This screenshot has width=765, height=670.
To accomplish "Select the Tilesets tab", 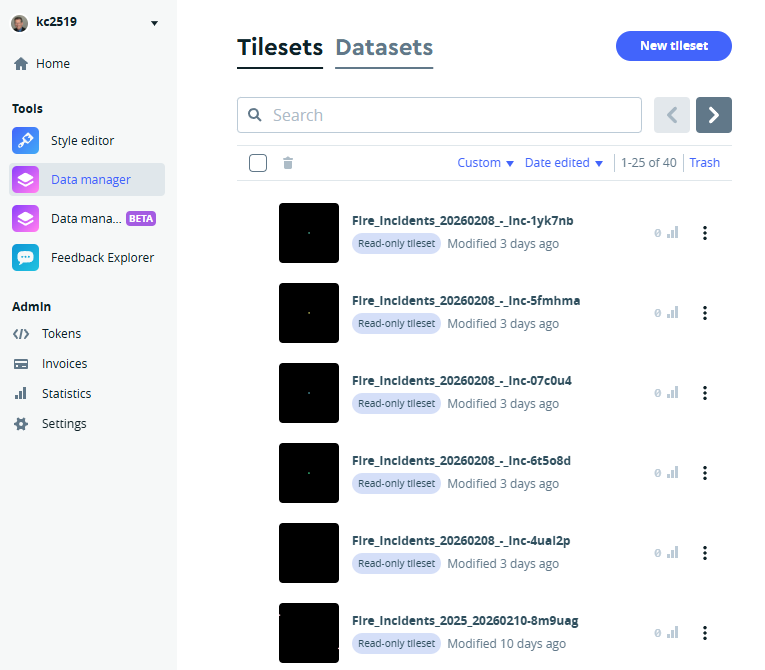I will 280,48.
